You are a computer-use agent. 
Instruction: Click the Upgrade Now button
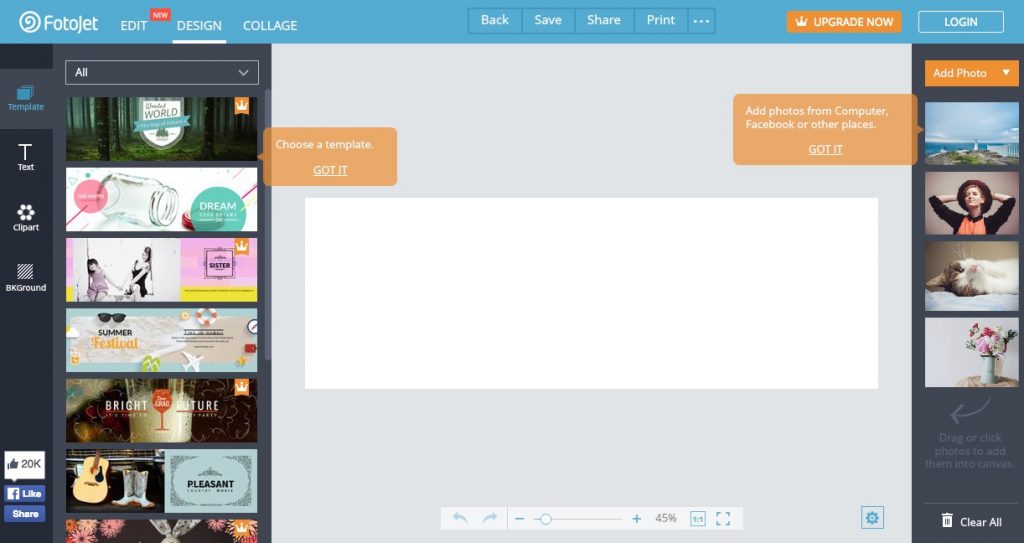[843, 21]
